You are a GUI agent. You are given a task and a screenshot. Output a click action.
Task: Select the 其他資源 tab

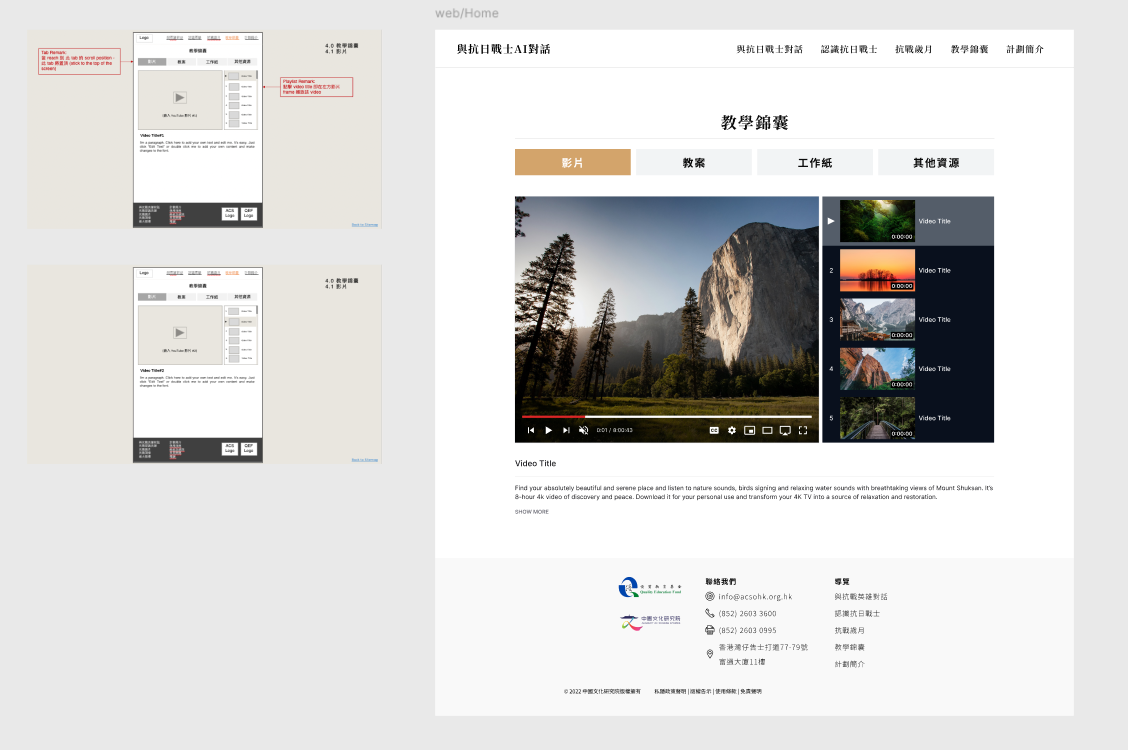936,163
